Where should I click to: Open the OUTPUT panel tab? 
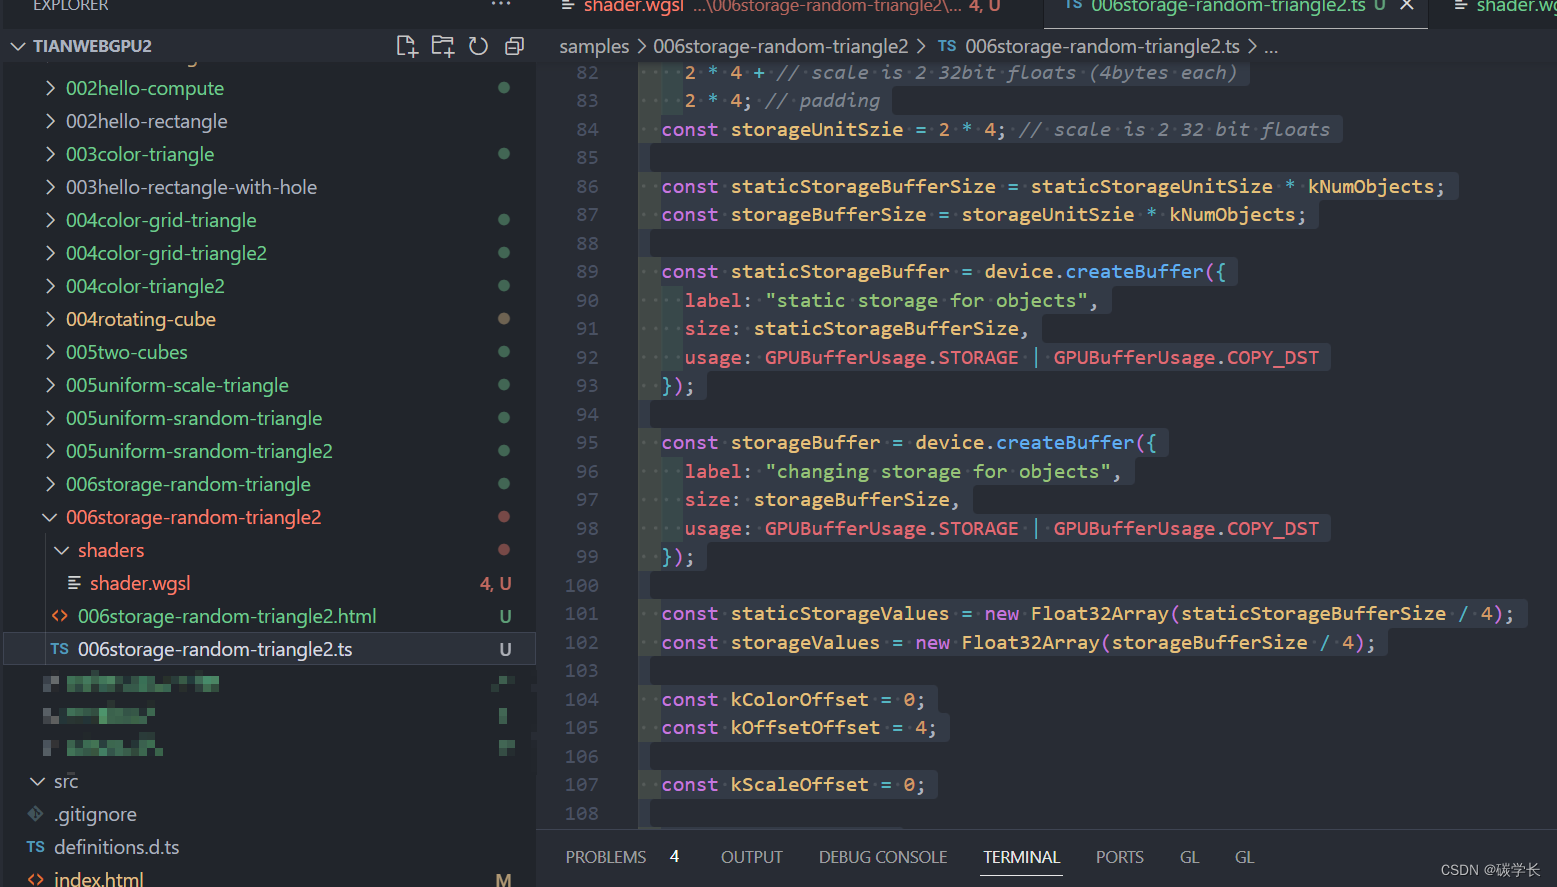click(752, 857)
